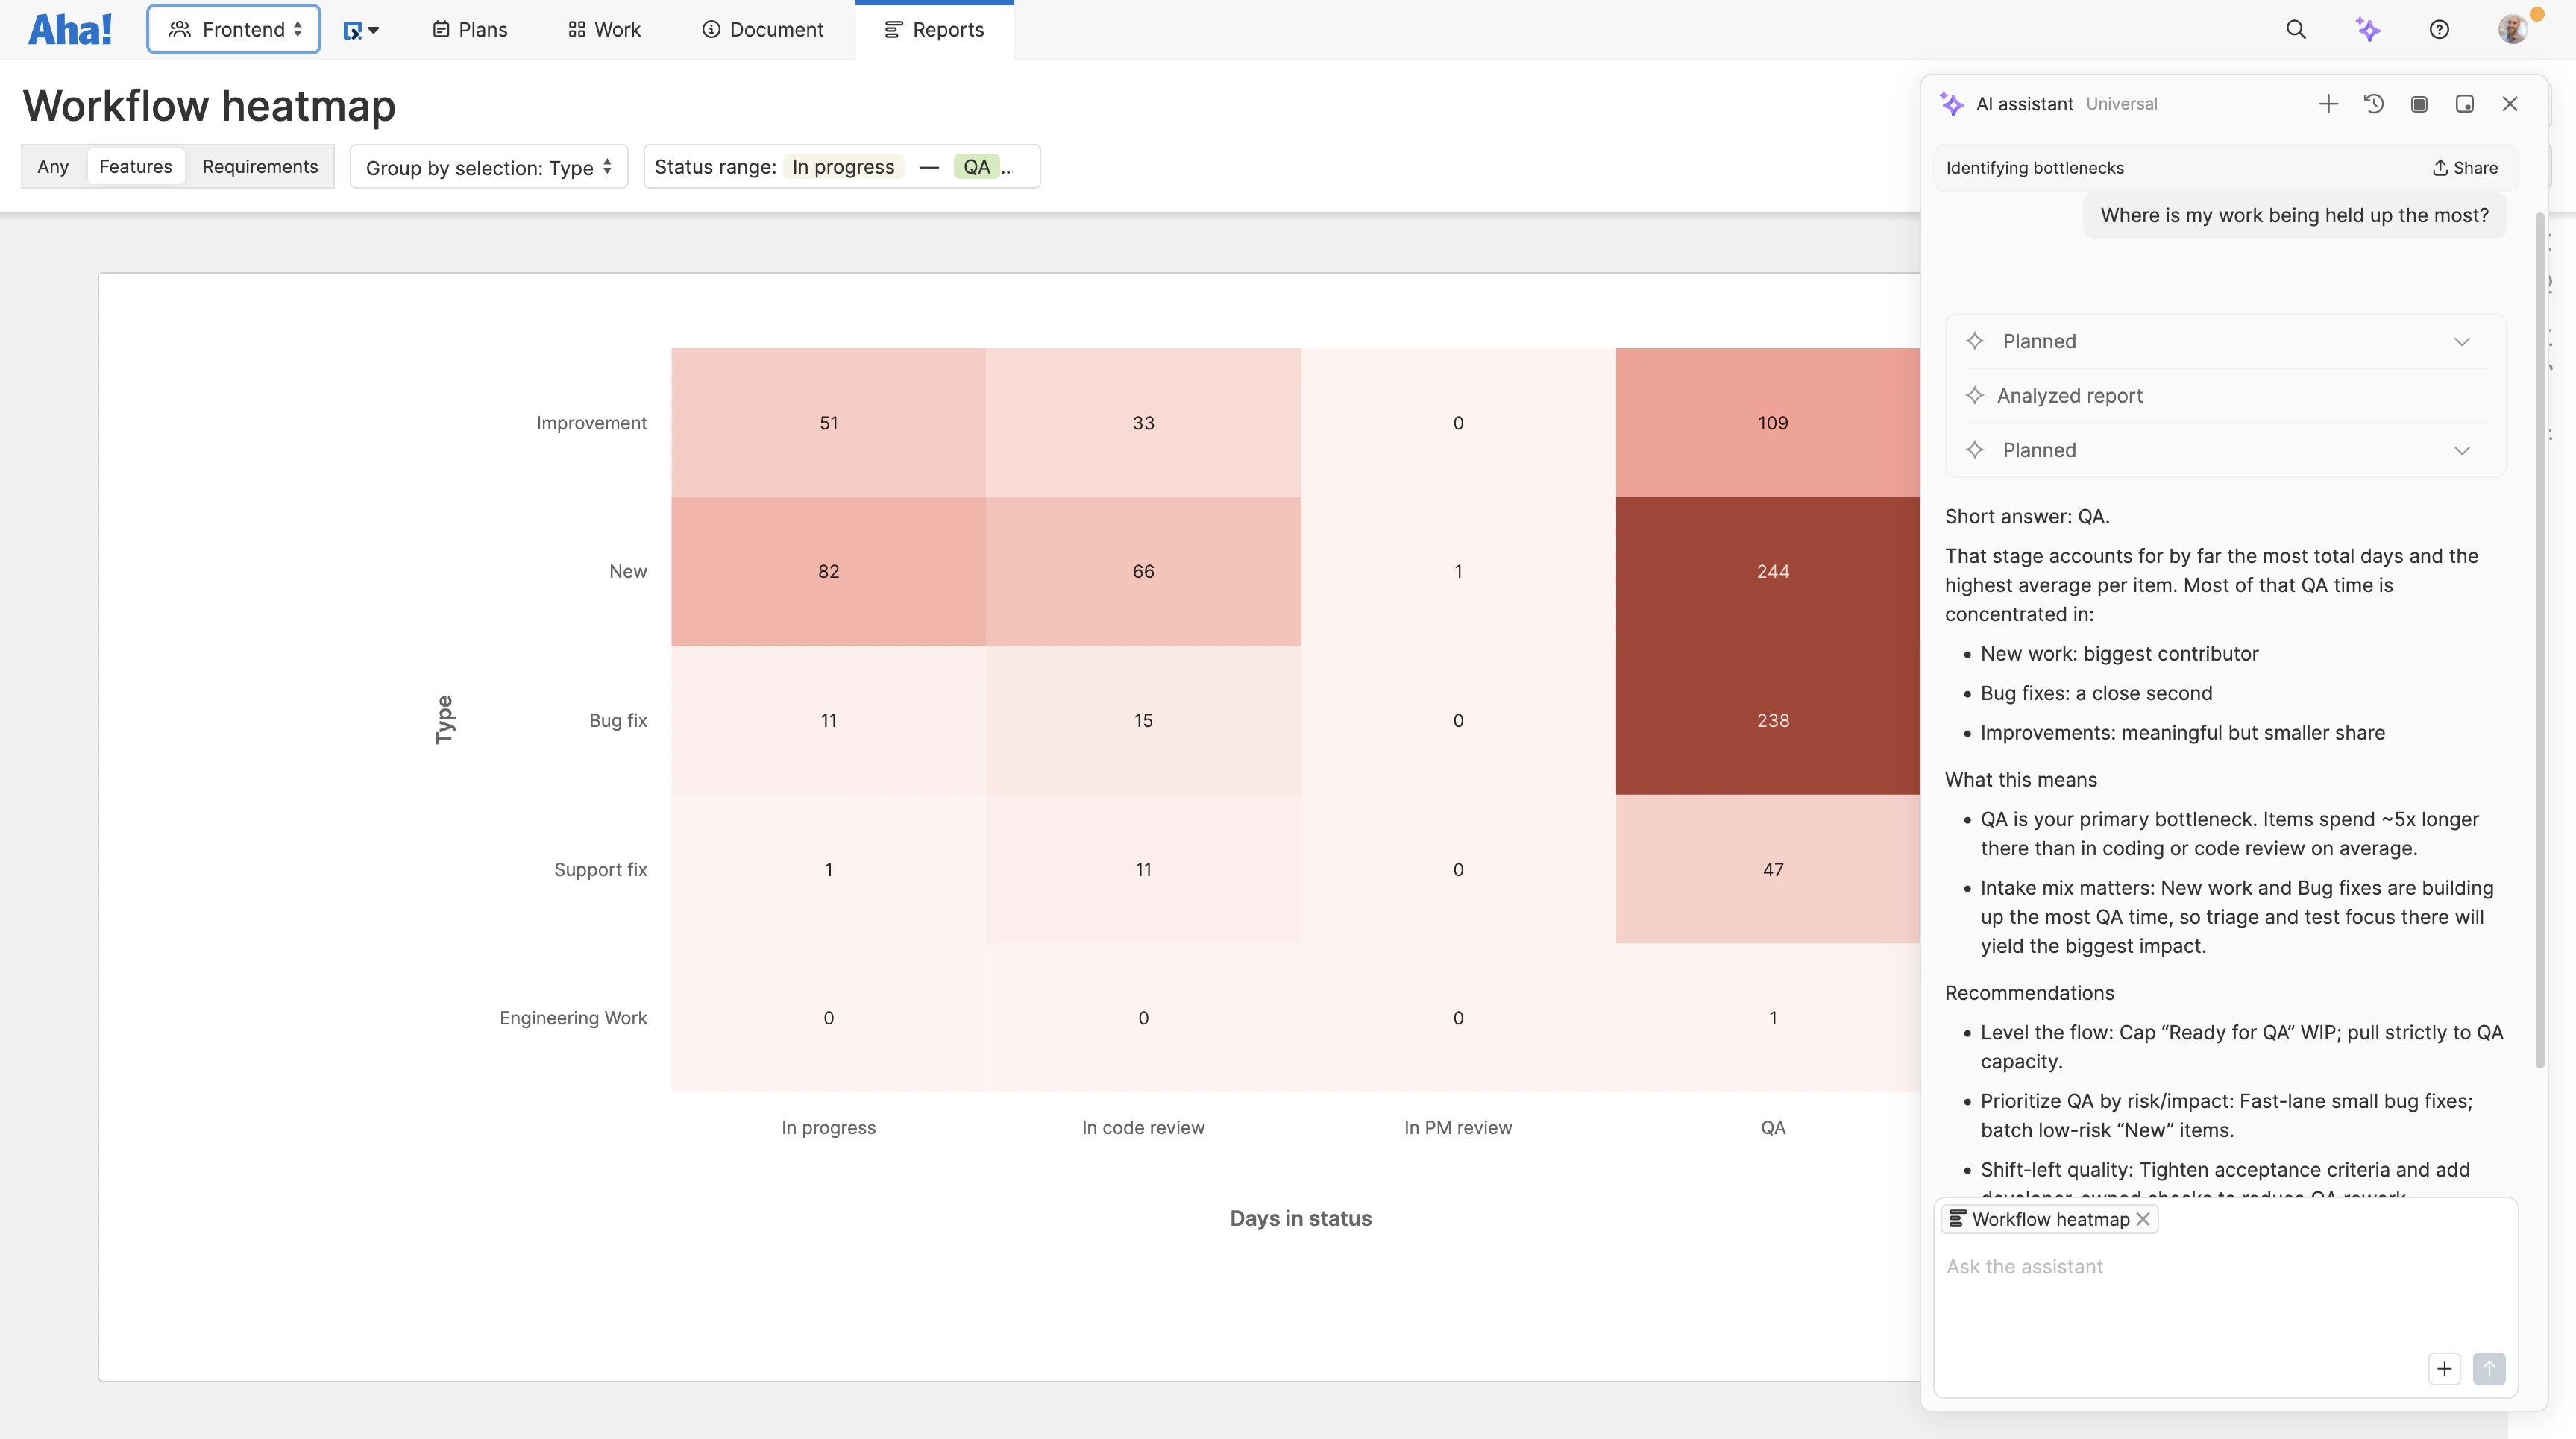
Task: Open the Work menu
Action: click(604, 29)
